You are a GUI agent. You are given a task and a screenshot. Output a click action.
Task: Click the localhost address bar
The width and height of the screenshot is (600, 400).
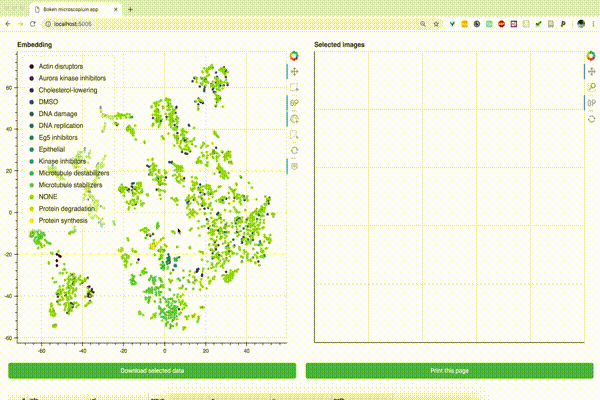pos(230,24)
